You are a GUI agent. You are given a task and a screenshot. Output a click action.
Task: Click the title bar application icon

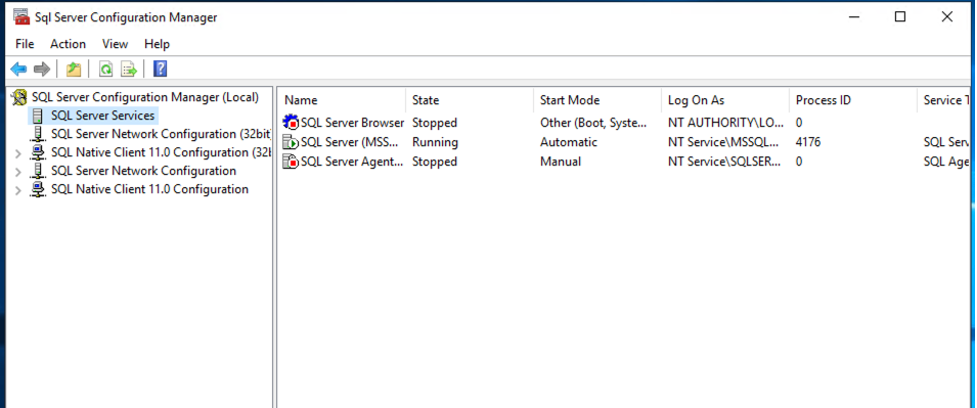tap(21, 17)
